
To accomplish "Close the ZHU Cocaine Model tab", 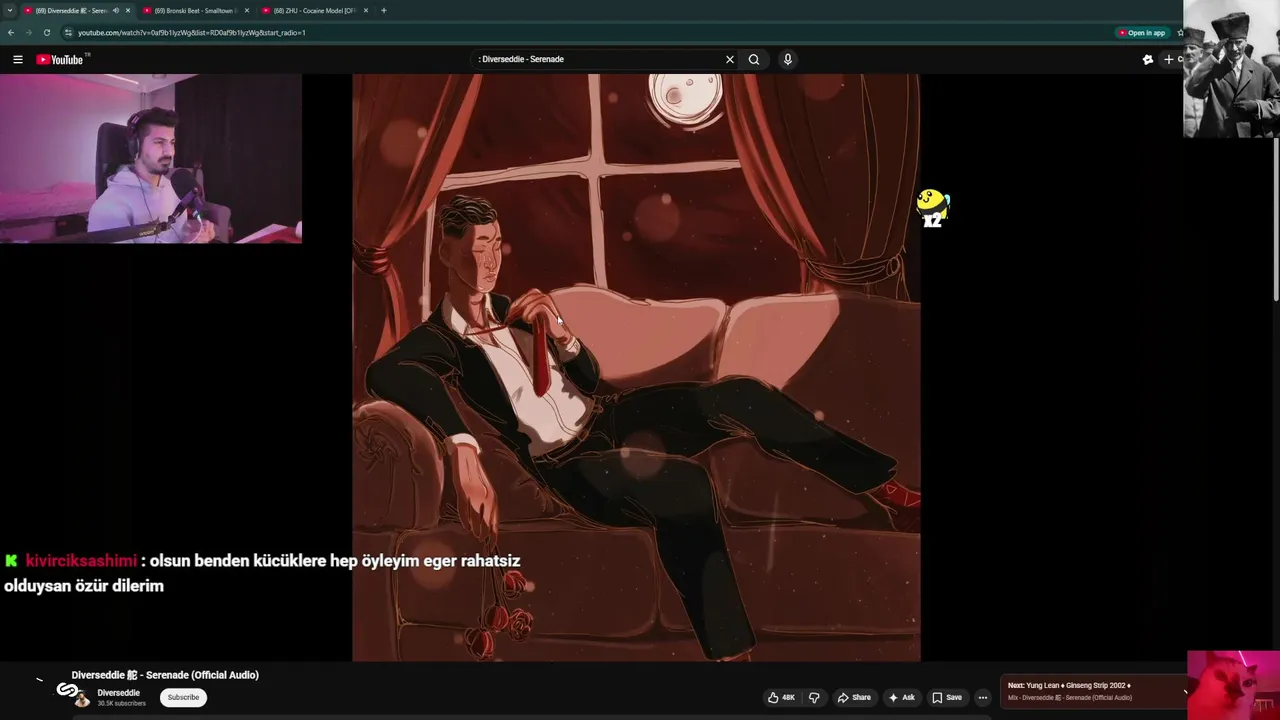I will (x=366, y=10).
